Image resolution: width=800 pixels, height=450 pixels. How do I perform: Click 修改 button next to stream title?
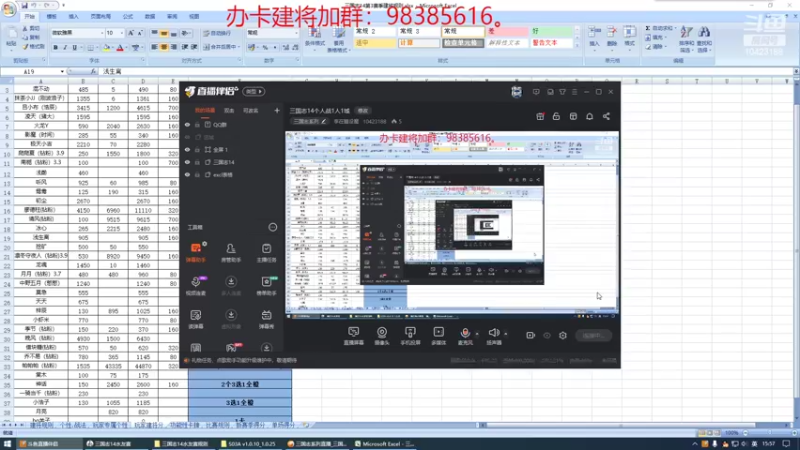363,111
